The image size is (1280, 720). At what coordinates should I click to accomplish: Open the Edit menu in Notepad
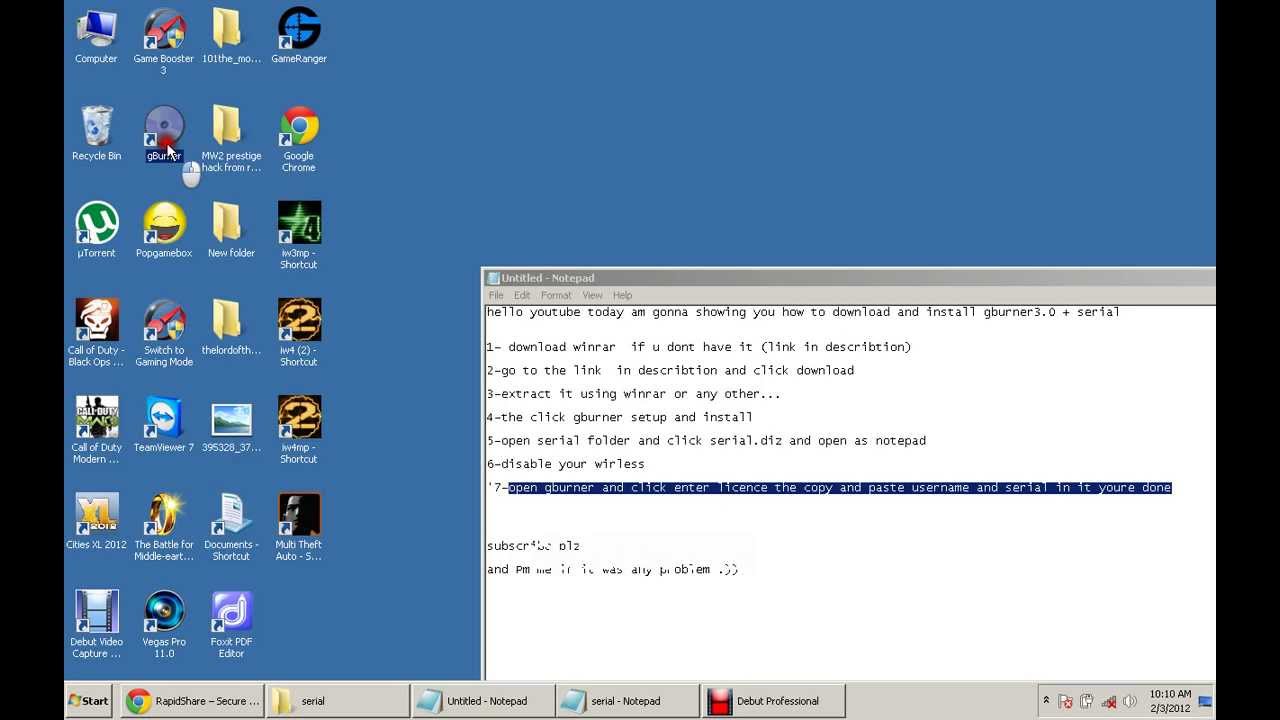[521, 294]
